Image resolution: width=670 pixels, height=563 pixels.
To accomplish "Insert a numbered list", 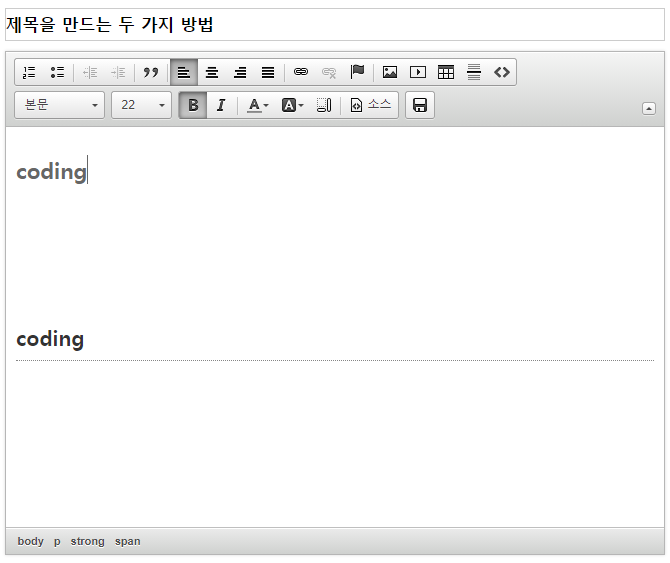I will pyautogui.click(x=29, y=72).
